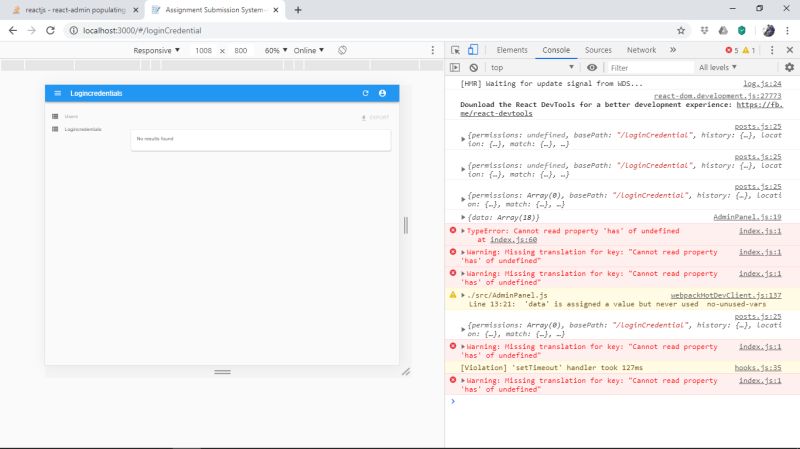Switch to the Sources tab

click(x=598, y=50)
